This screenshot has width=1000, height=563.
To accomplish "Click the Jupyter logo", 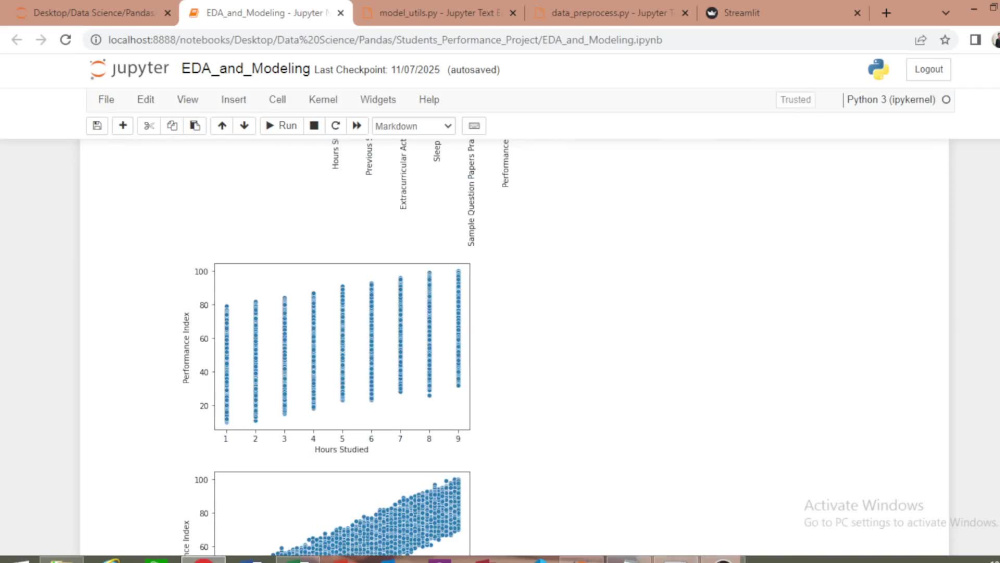I will pyautogui.click(x=129, y=68).
